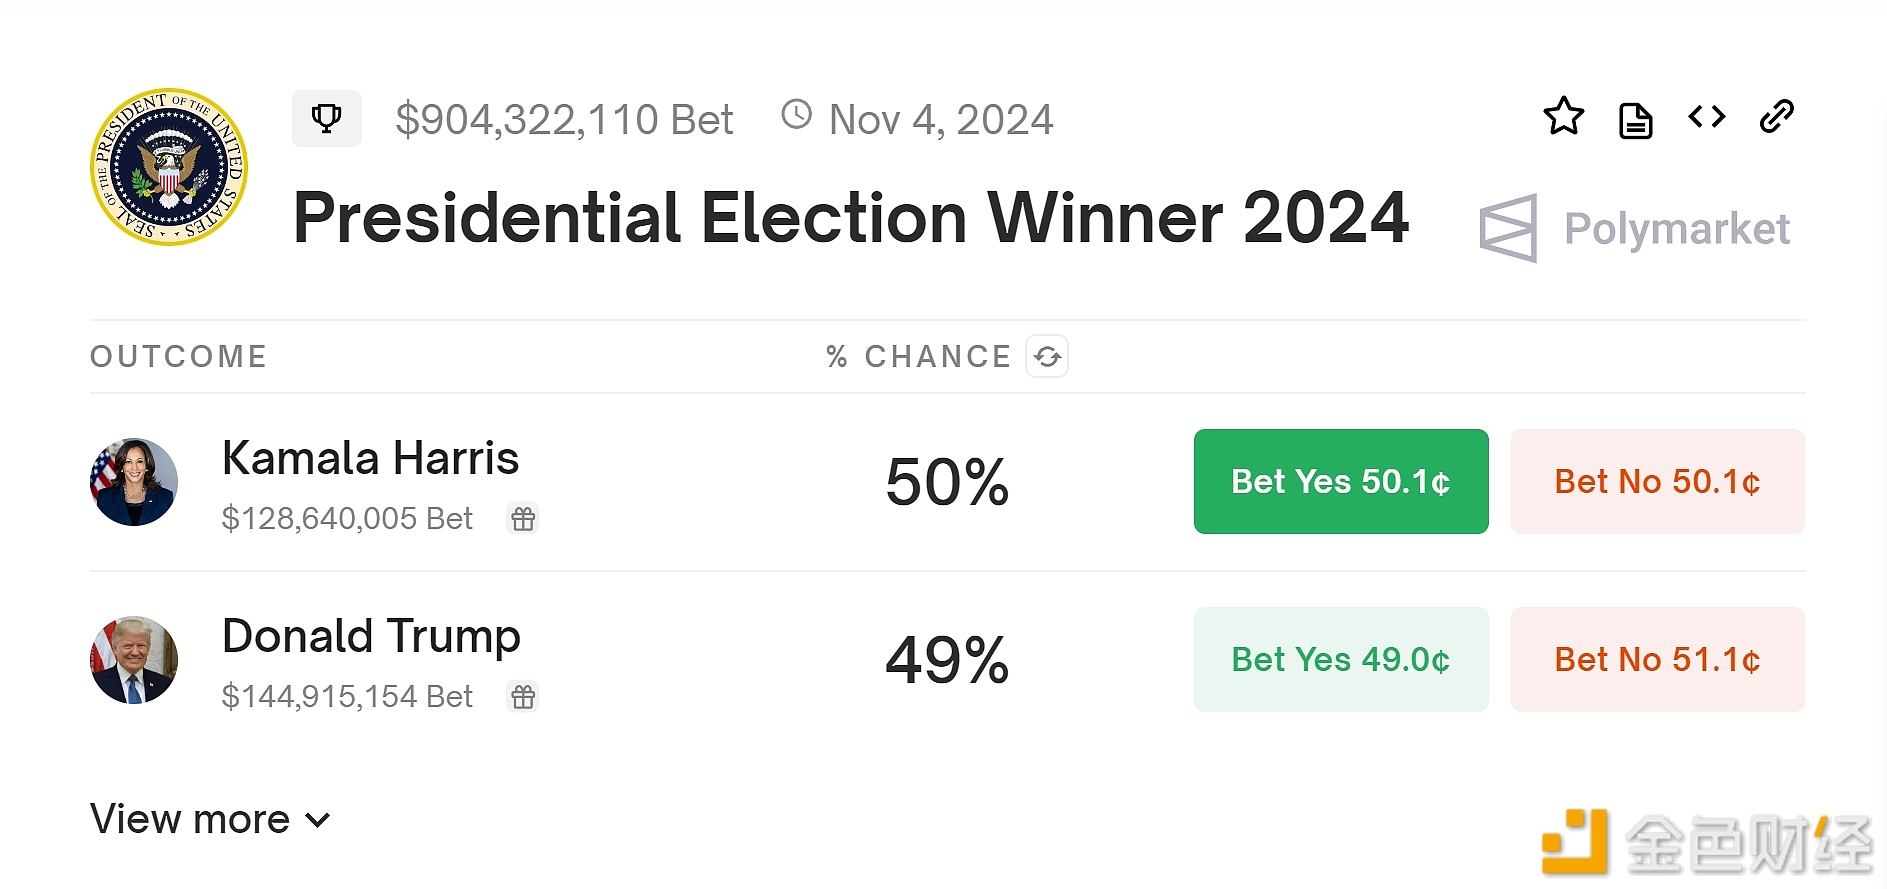Expand the View more chevron

(x=318, y=821)
